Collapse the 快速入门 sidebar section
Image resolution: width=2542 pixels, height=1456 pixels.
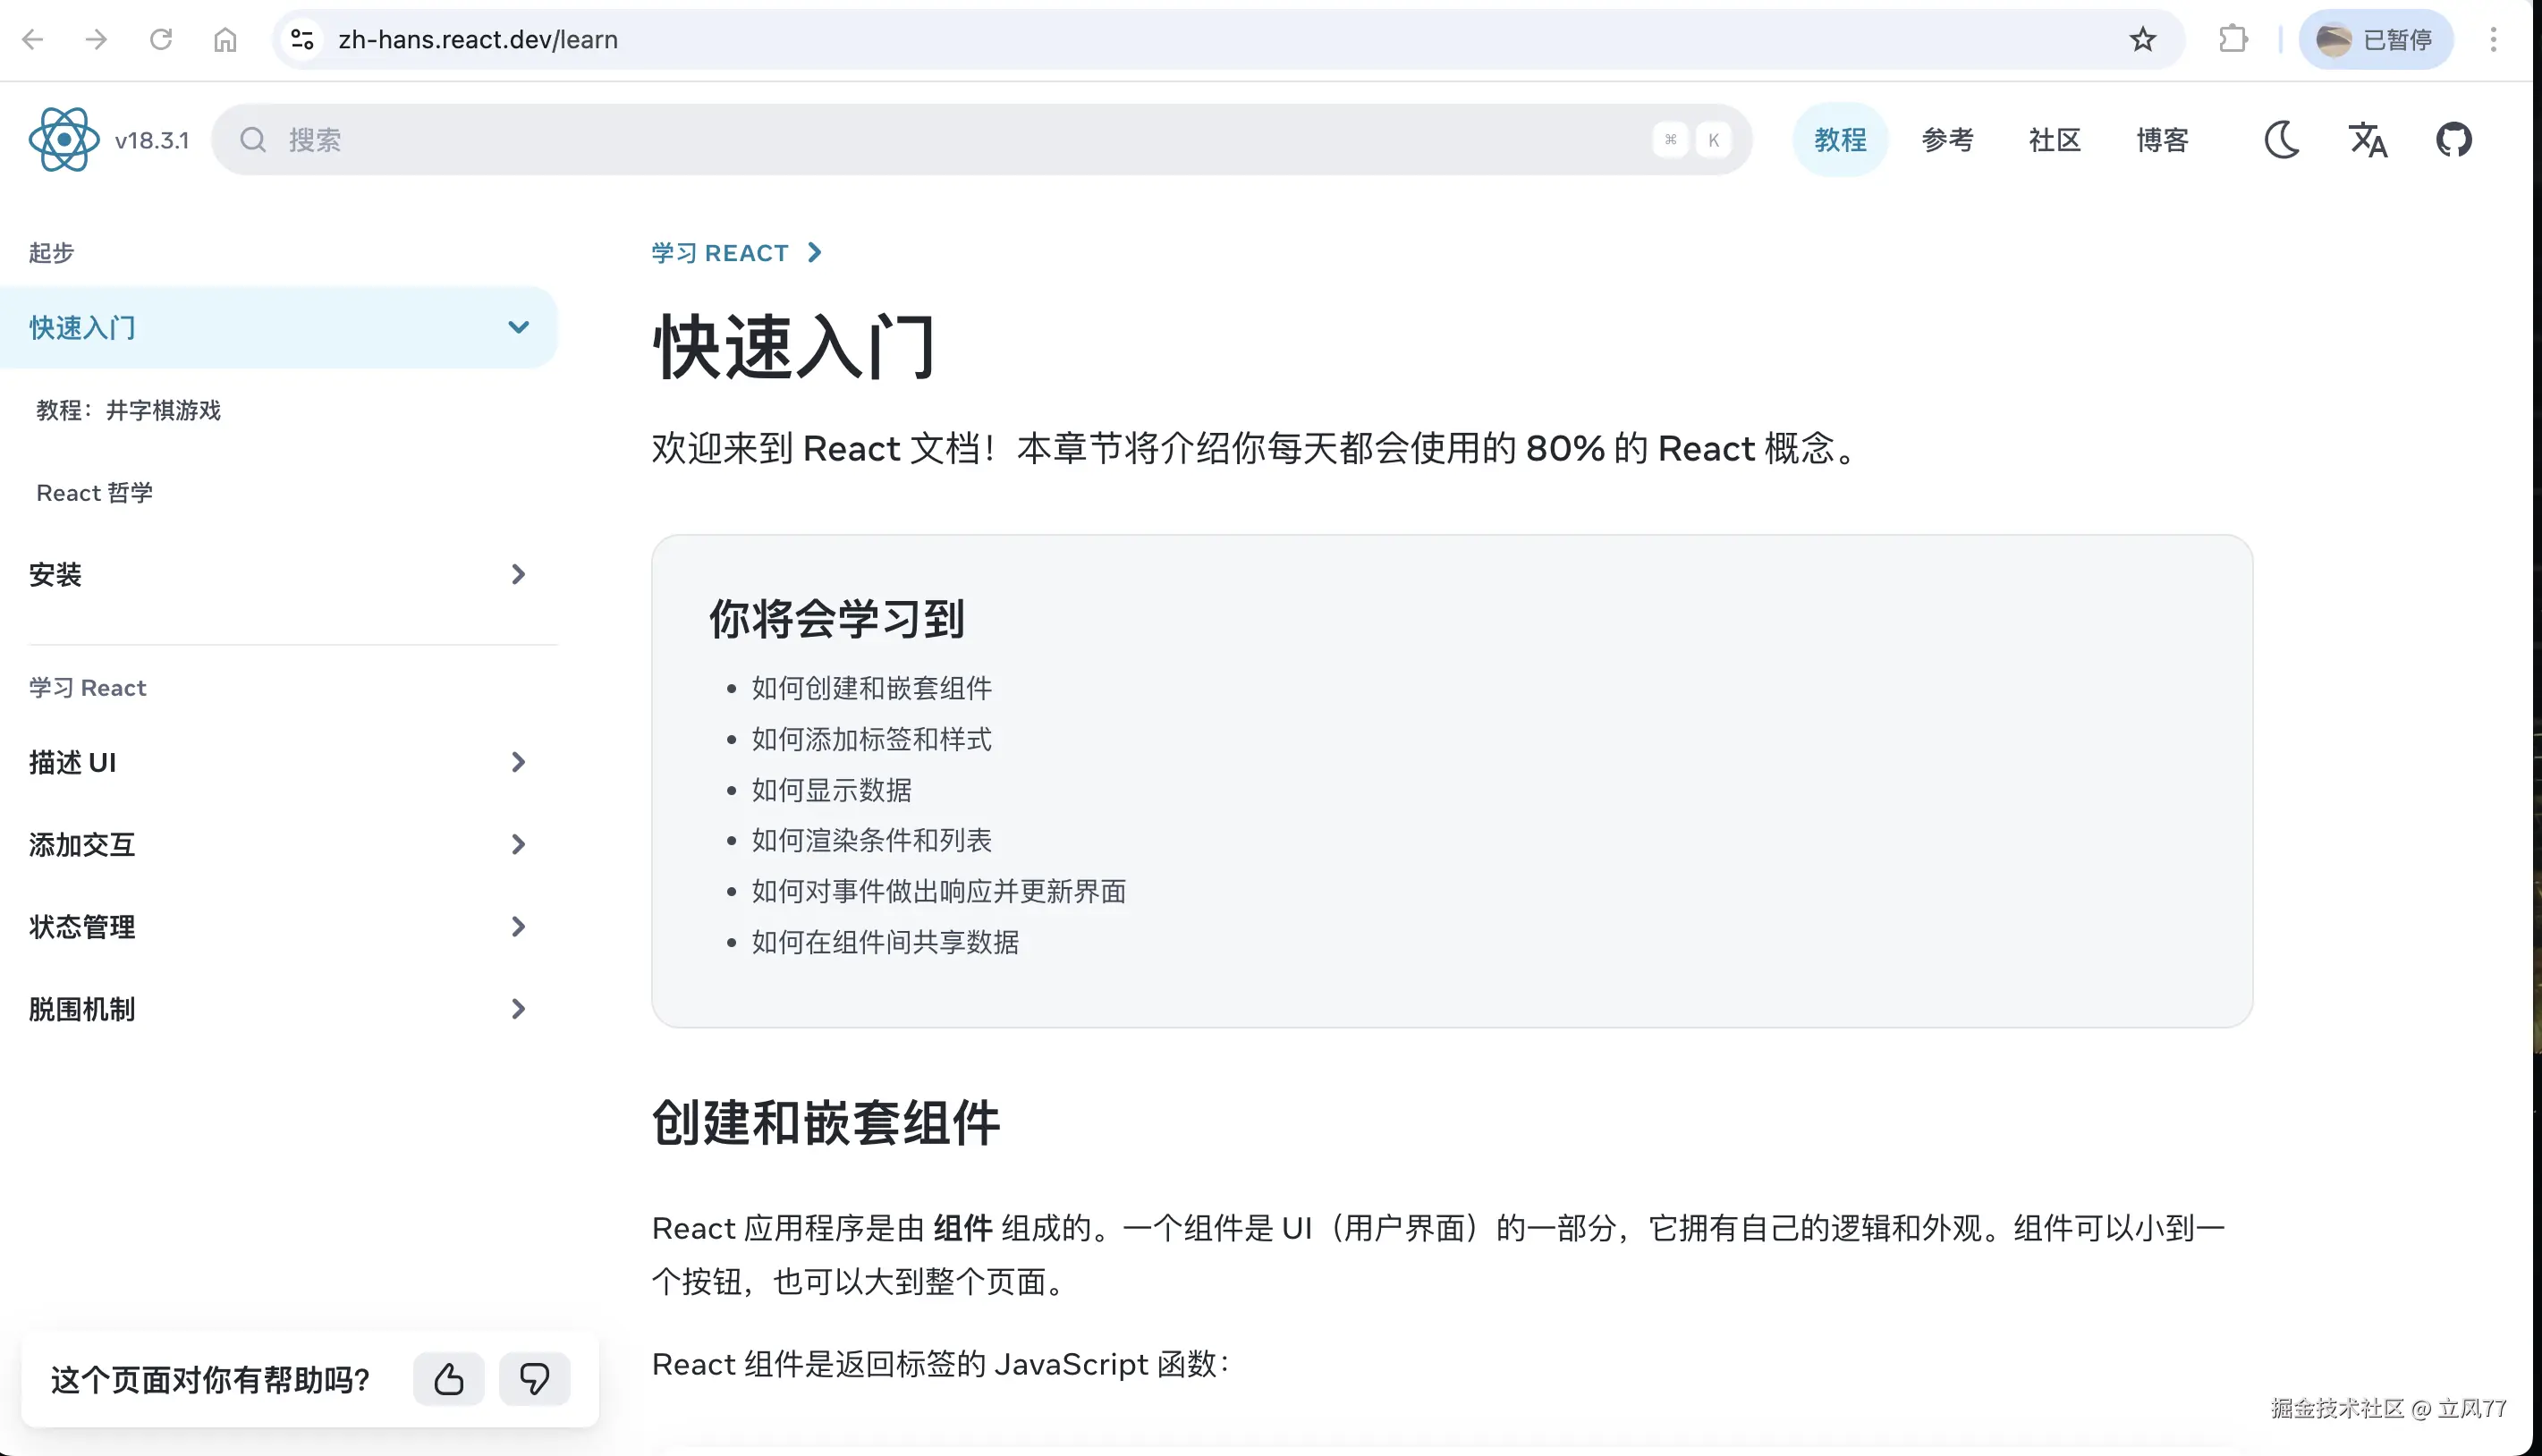[x=518, y=327]
